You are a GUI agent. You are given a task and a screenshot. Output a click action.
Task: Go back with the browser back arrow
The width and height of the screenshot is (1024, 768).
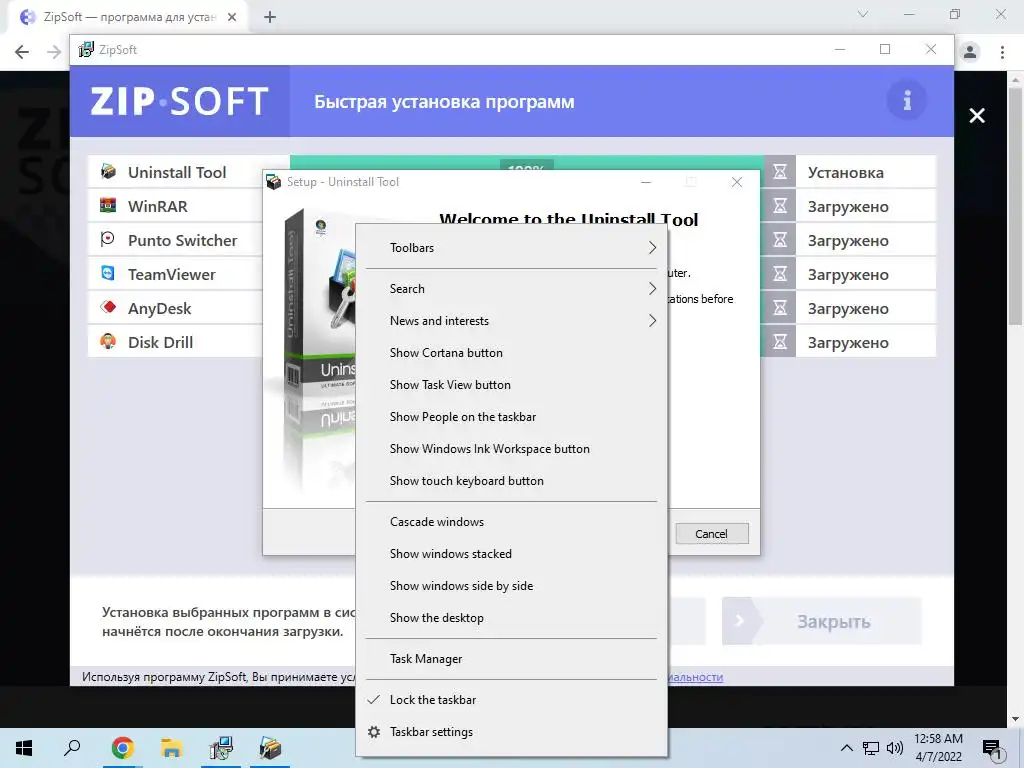point(22,52)
